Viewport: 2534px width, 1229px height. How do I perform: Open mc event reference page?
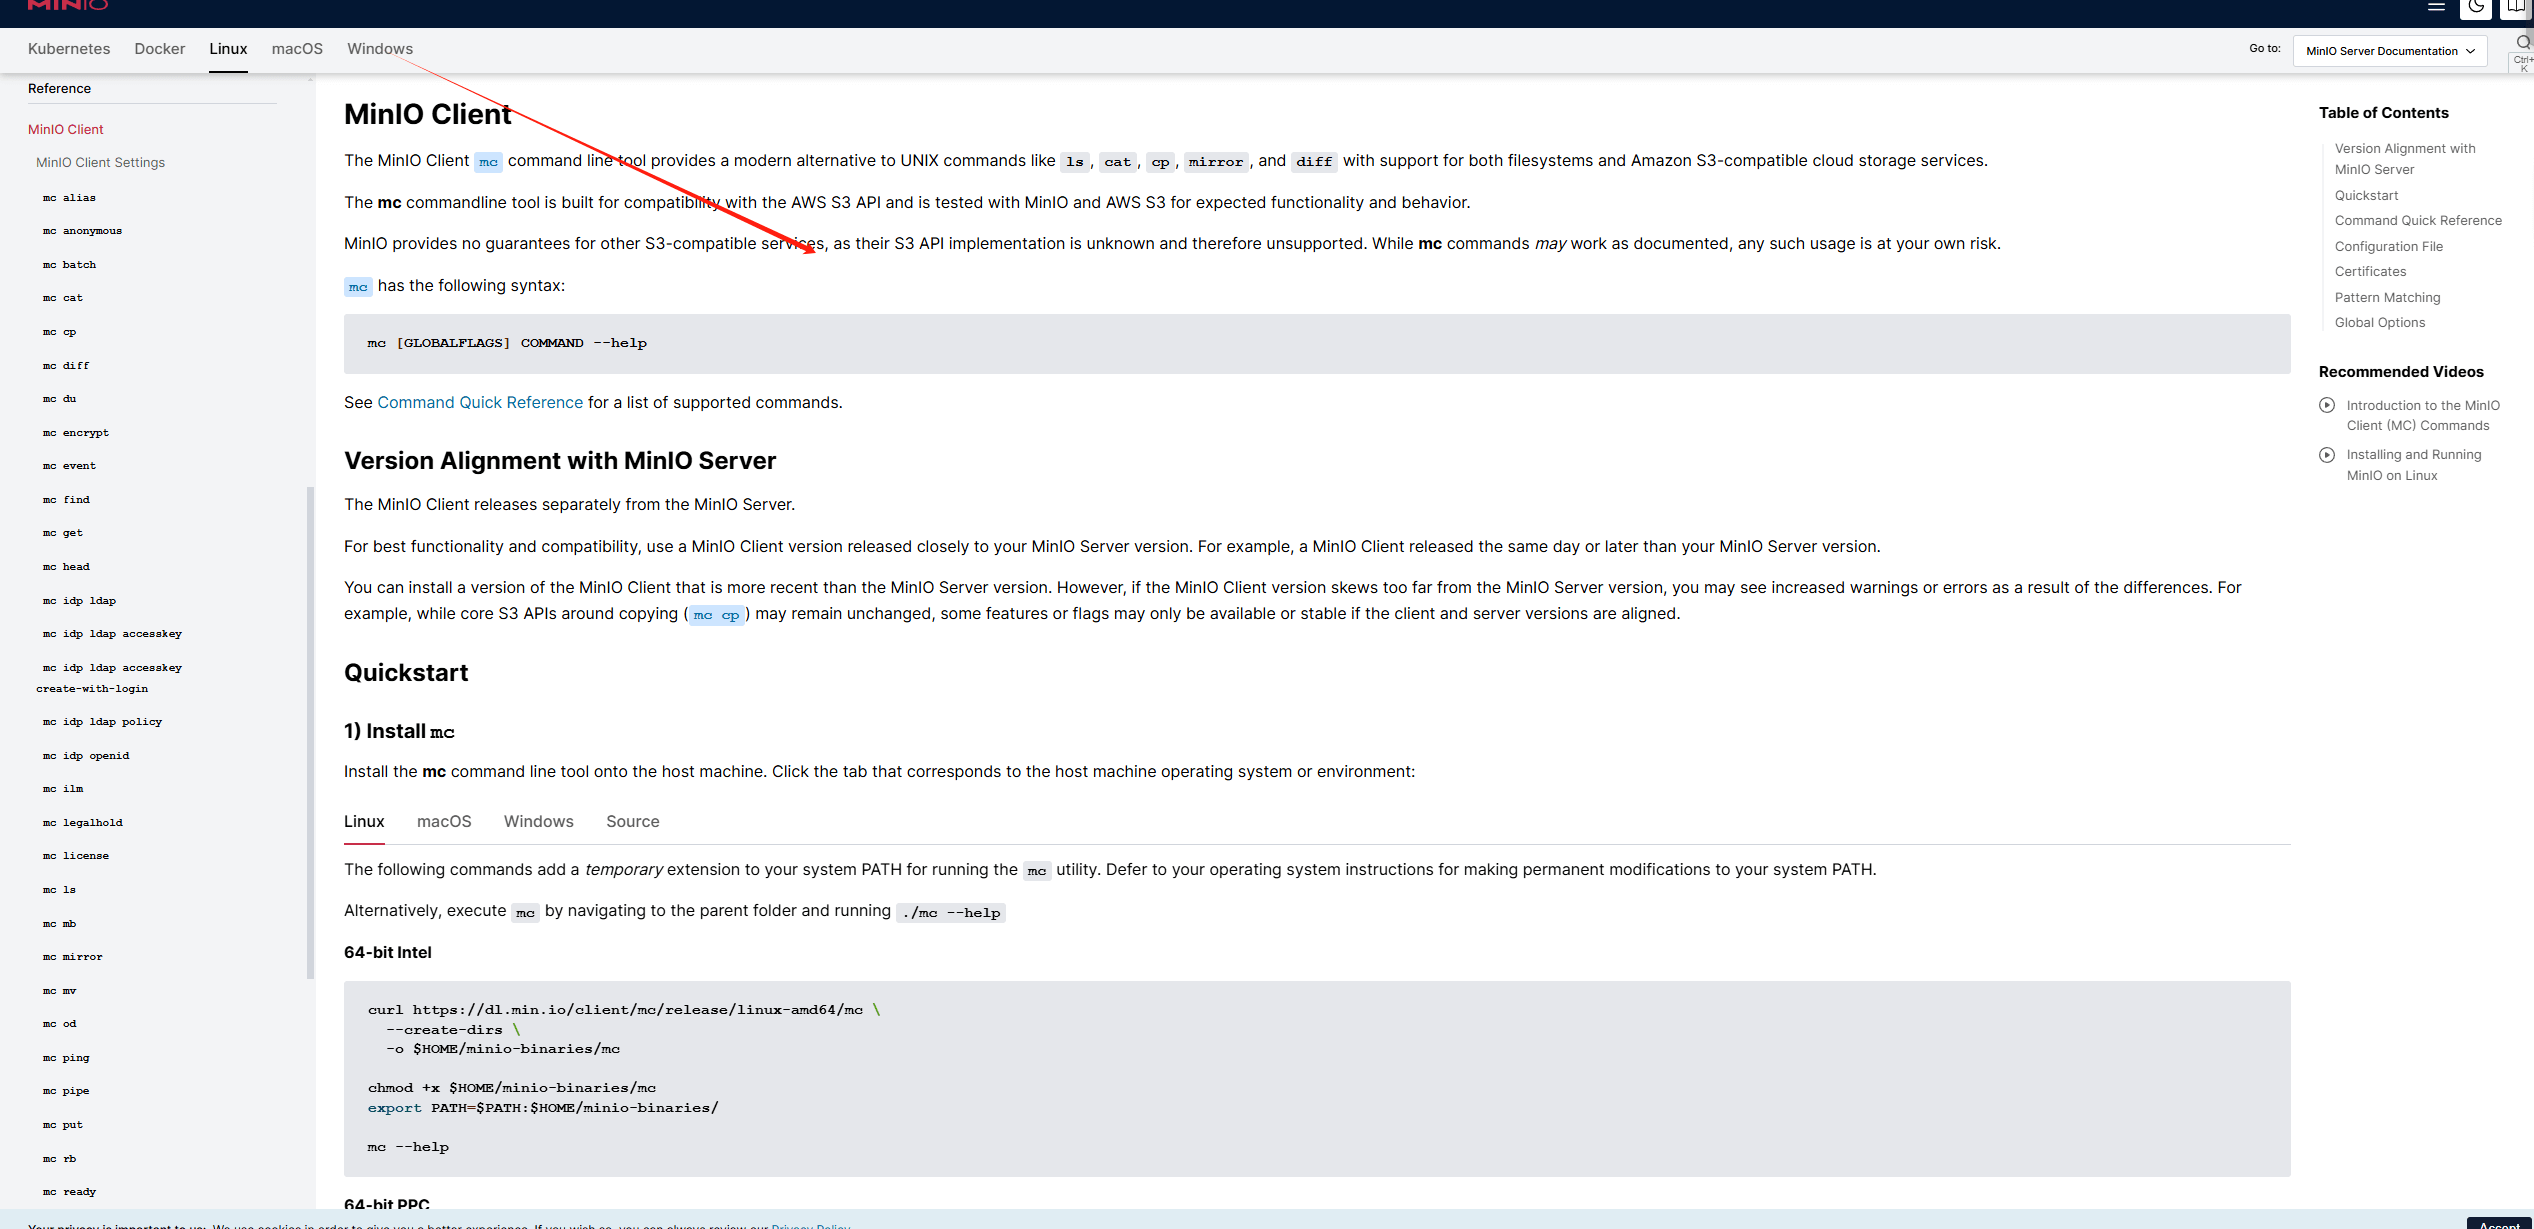coord(69,466)
